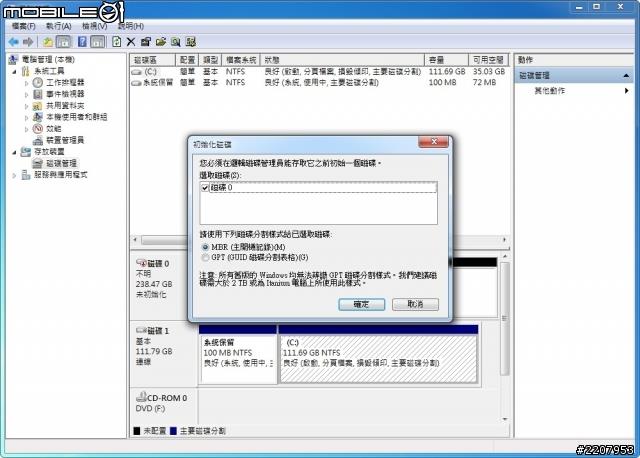The height and width of the screenshot is (458, 640).
Task: Click the 事件檢視器 icon in tree
Action: (38, 94)
